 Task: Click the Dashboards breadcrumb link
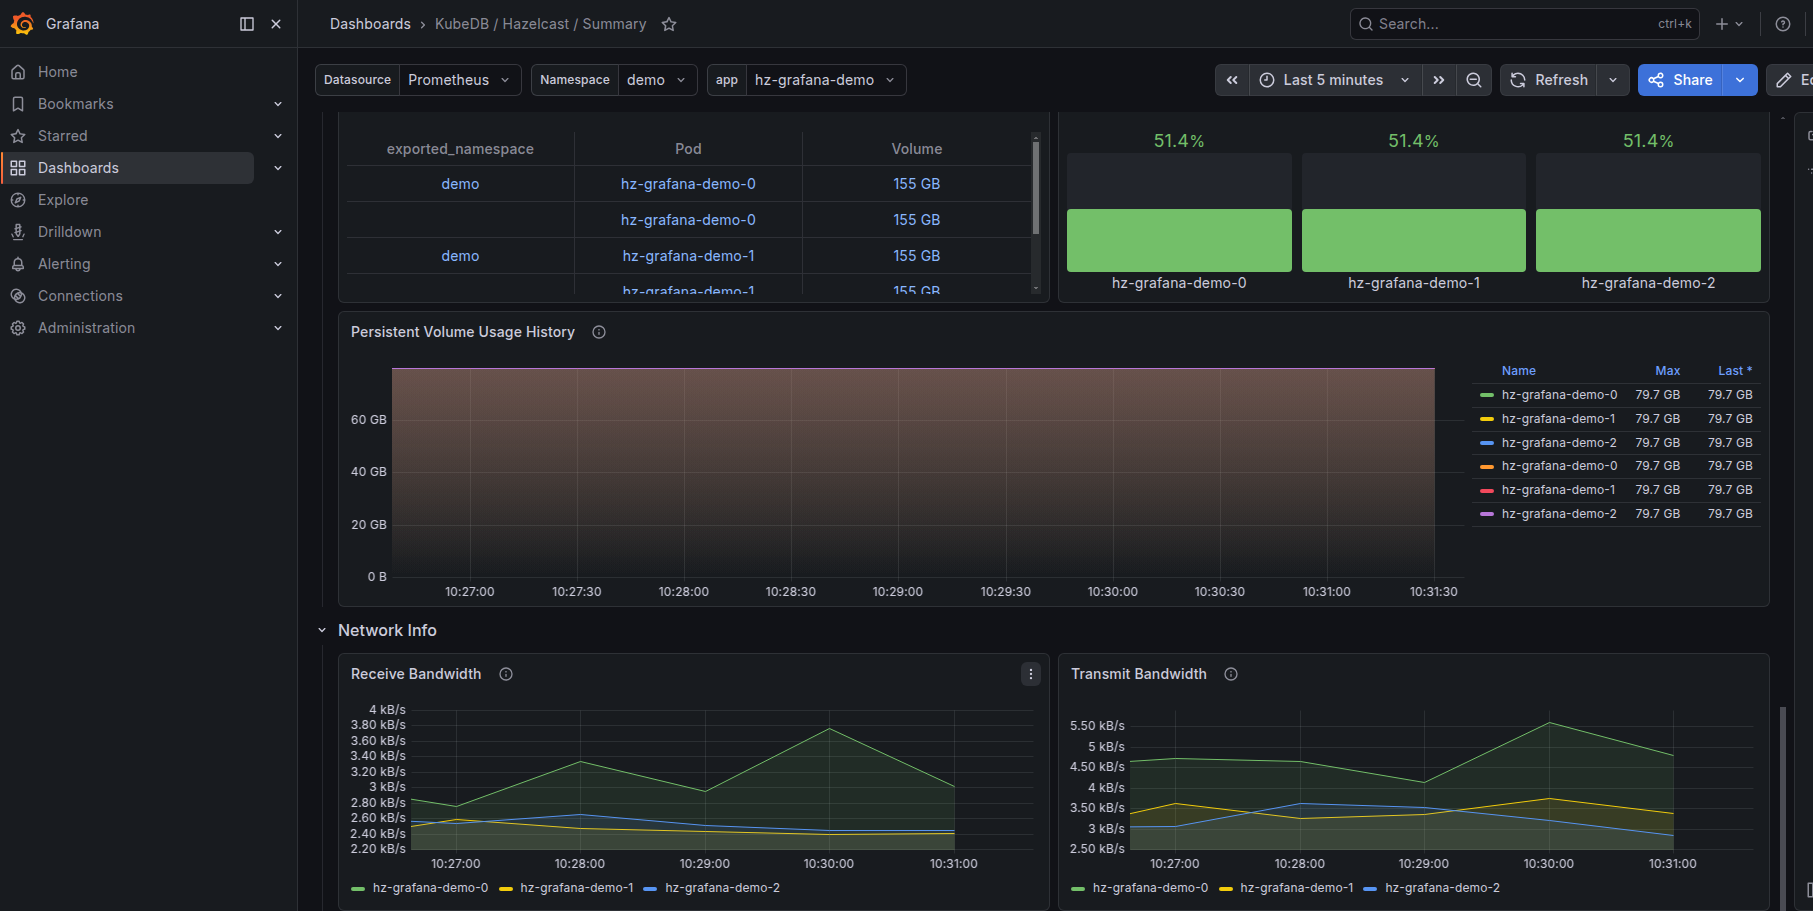click(x=370, y=24)
